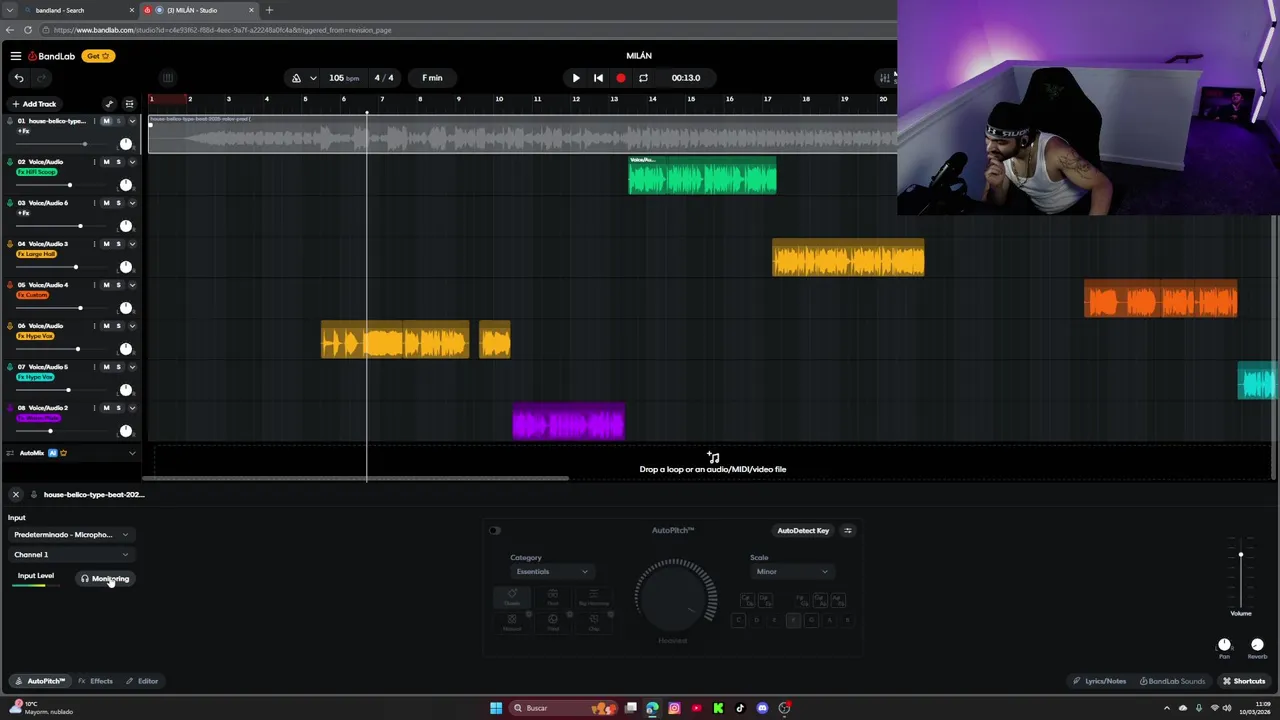Expand track 02 options chevron
Image resolution: width=1280 pixels, height=720 pixels.
(x=132, y=162)
